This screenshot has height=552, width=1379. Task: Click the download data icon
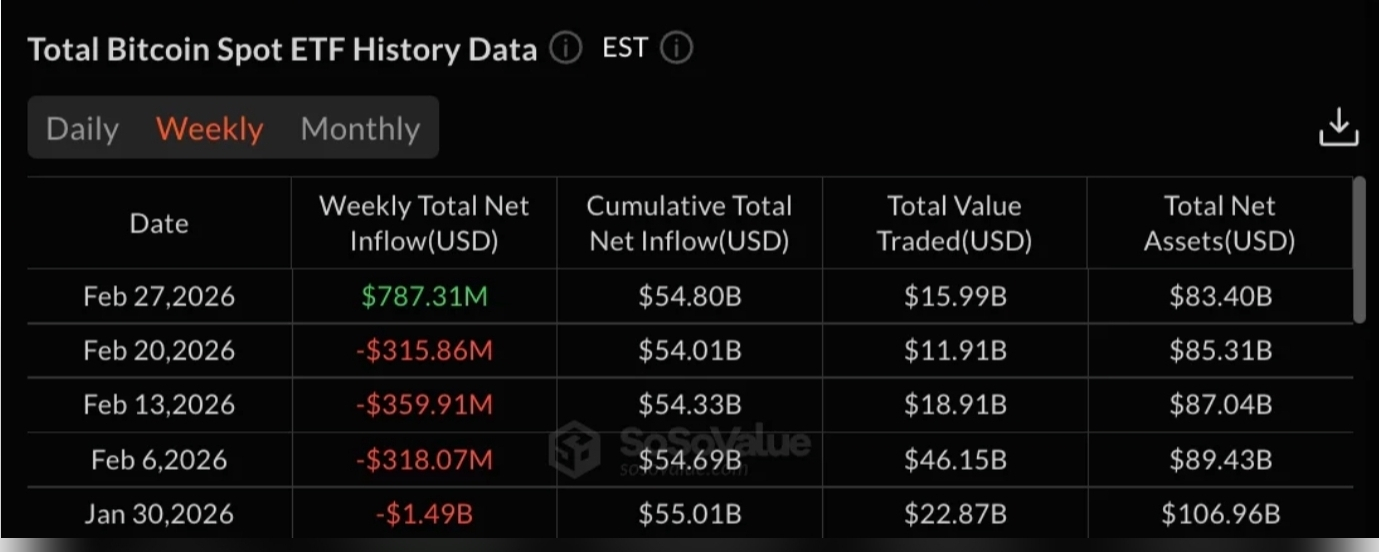[1339, 128]
